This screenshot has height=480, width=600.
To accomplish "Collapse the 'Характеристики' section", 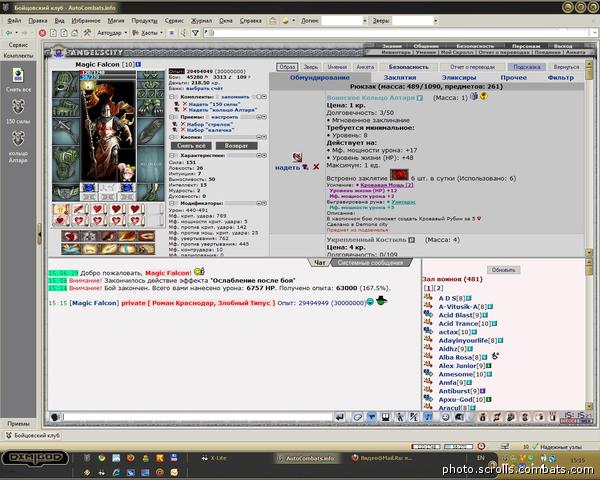I will tap(172, 155).
